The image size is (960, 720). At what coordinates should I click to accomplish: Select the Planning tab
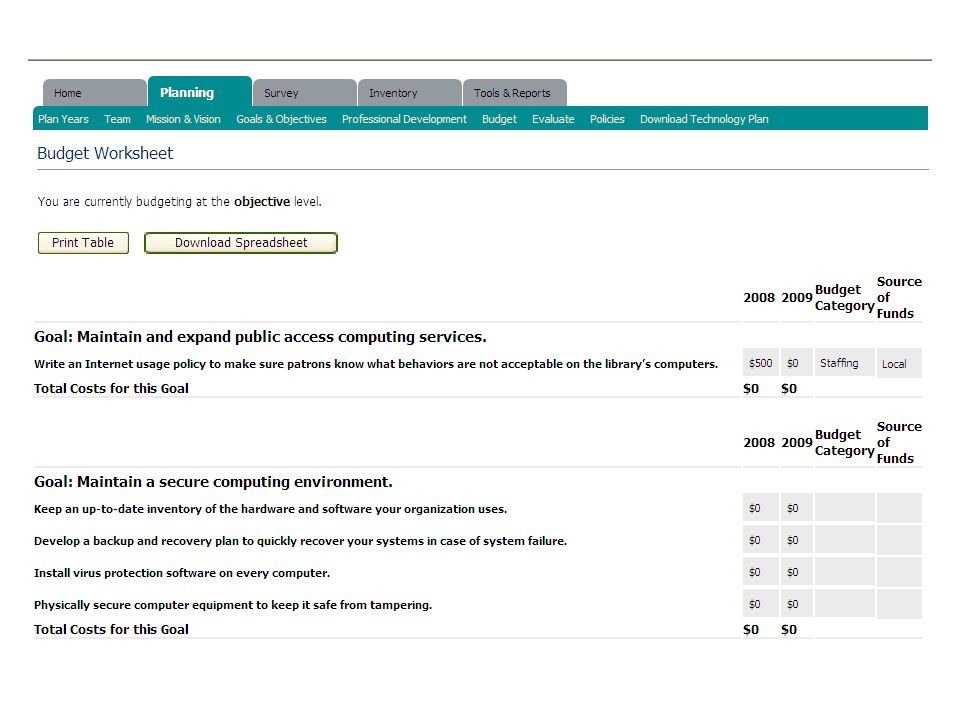click(200, 92)
